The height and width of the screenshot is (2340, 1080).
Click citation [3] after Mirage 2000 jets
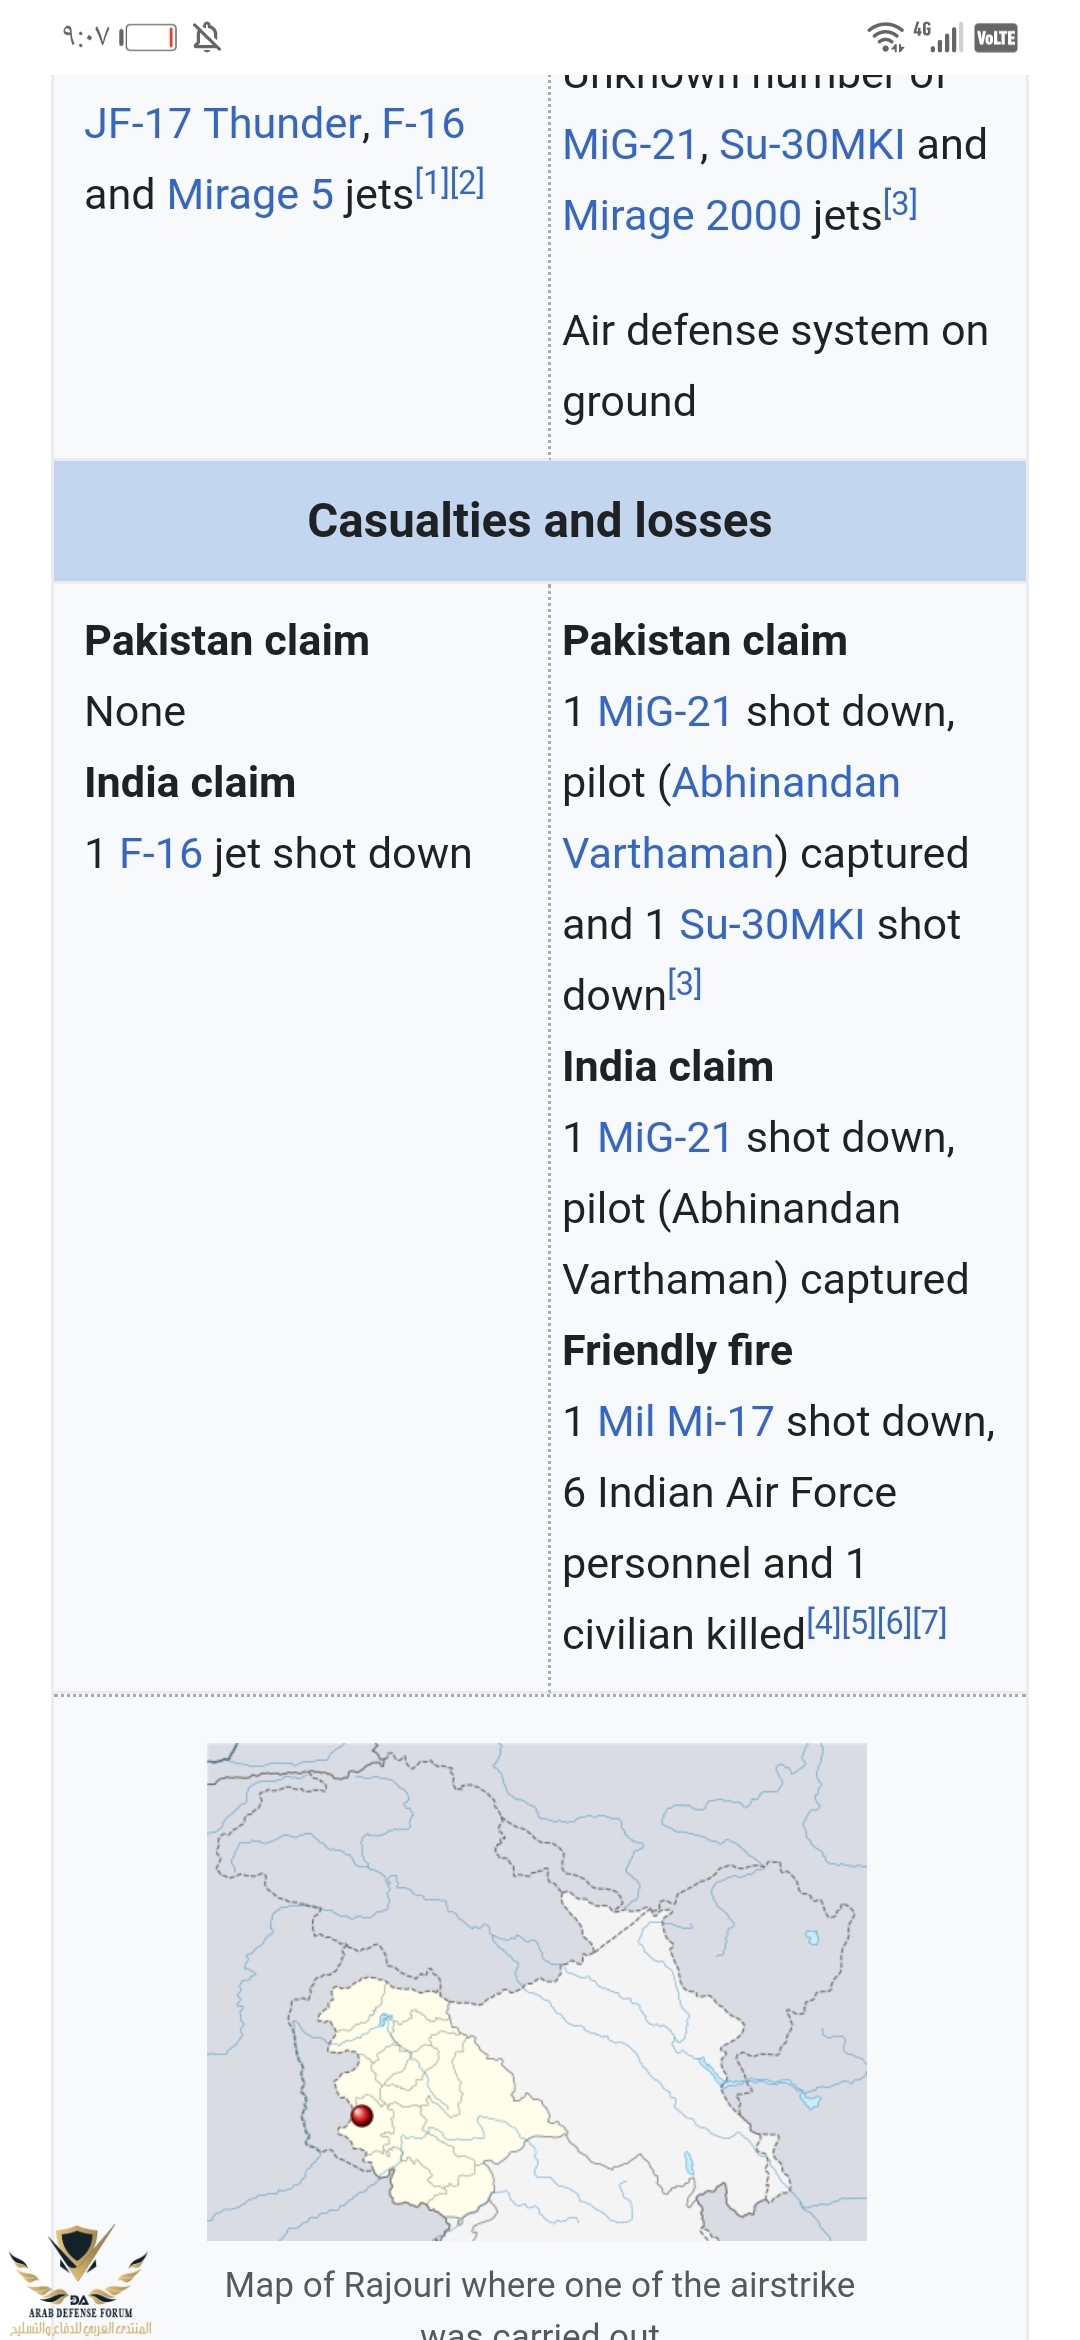click(x=901, y=204)
